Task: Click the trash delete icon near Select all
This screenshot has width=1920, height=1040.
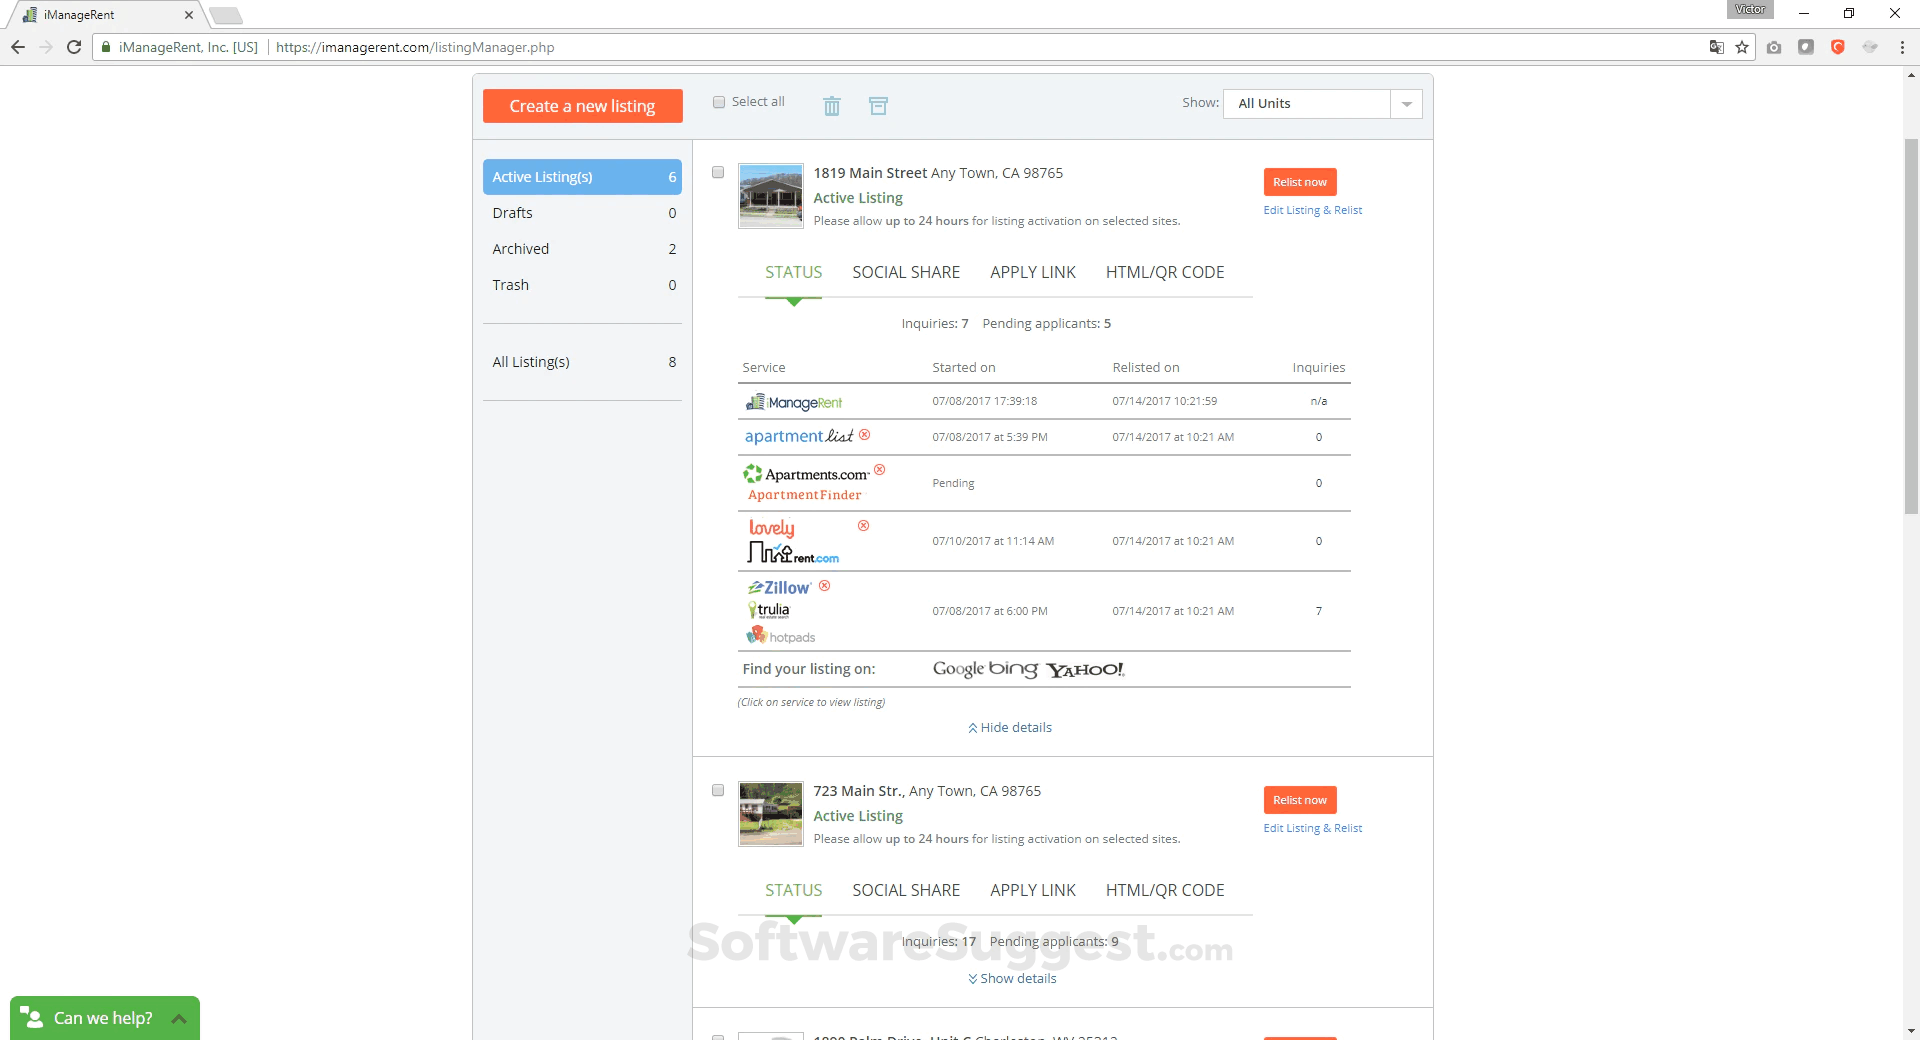Action: click(831, 105)
